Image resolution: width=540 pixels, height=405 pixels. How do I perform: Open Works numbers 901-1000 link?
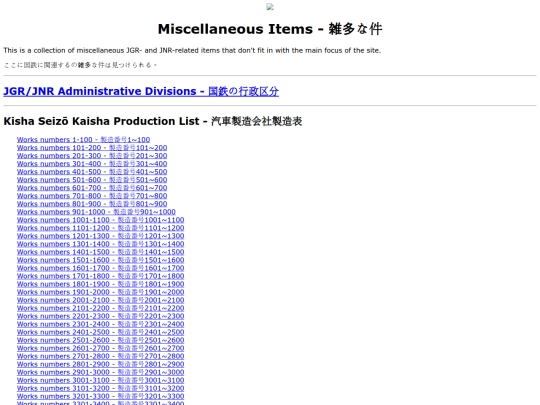coord(96,212)
